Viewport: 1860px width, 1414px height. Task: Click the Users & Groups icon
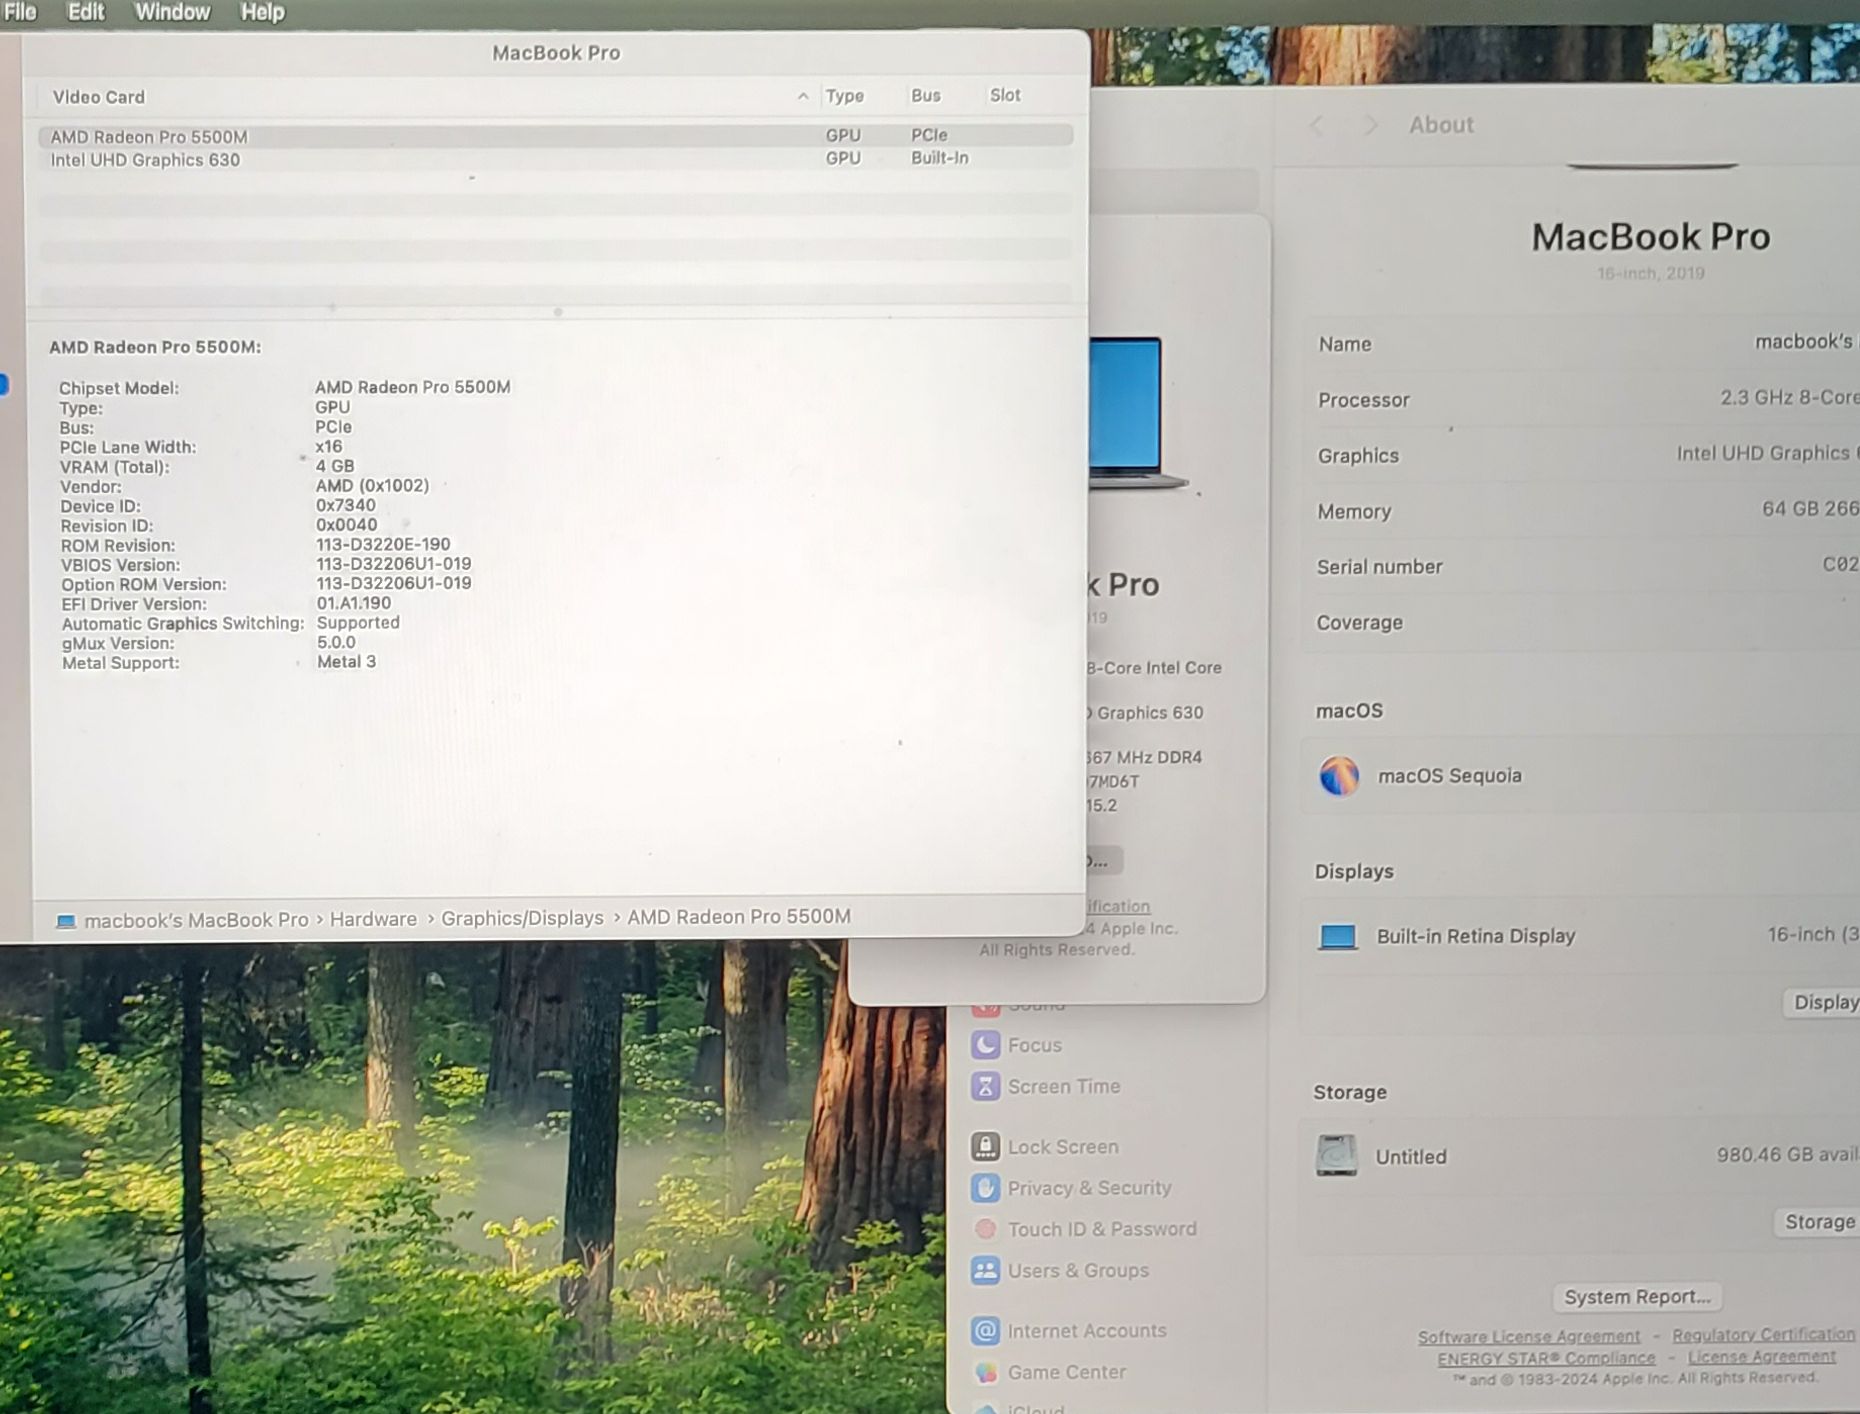[x=985, y=1270]
